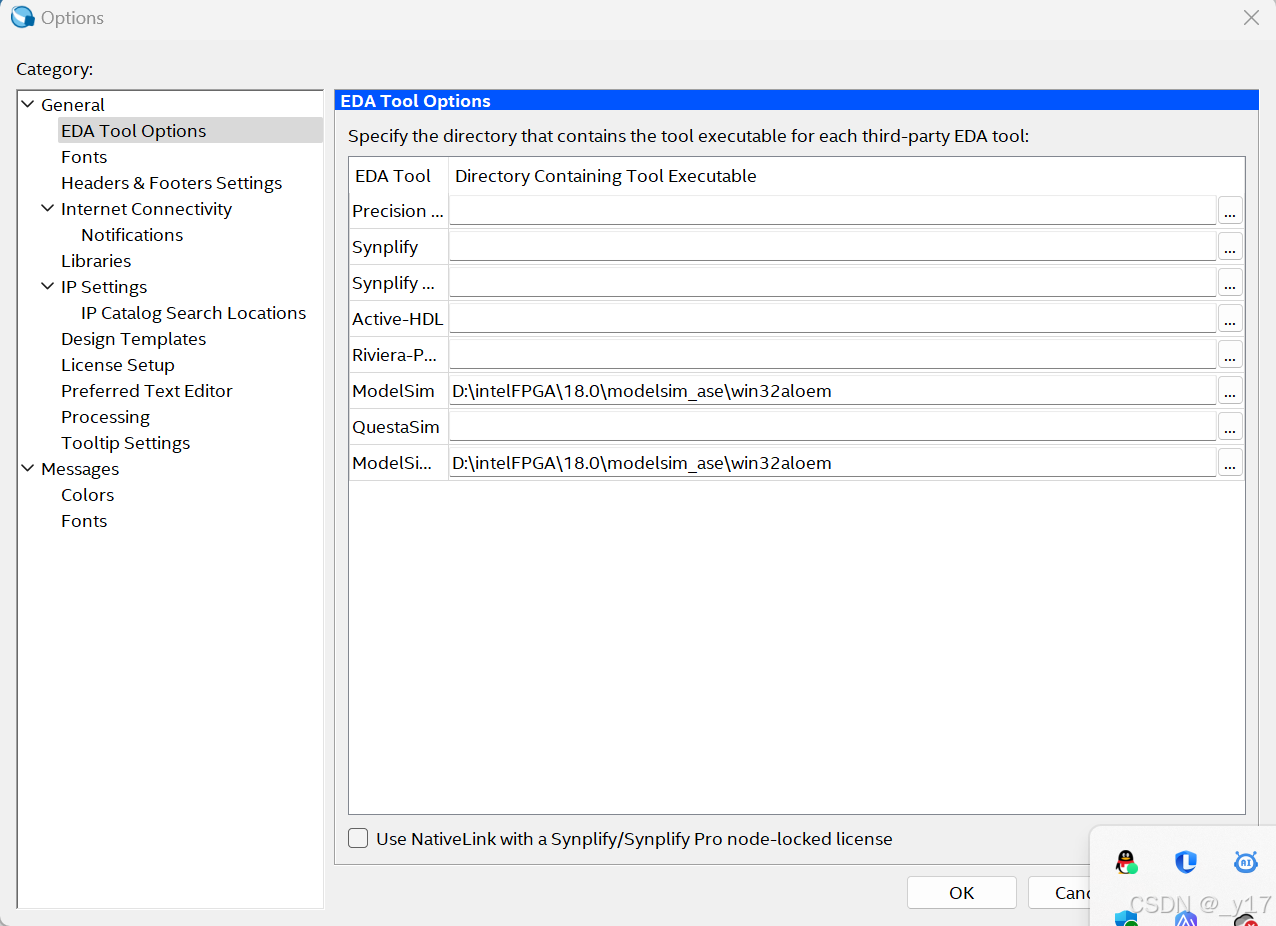Edit the "ModelSi..." truncated row directory path
The width and height of the screenshot is (1276, 926).
pyautogui.click(x=832, y=463)
